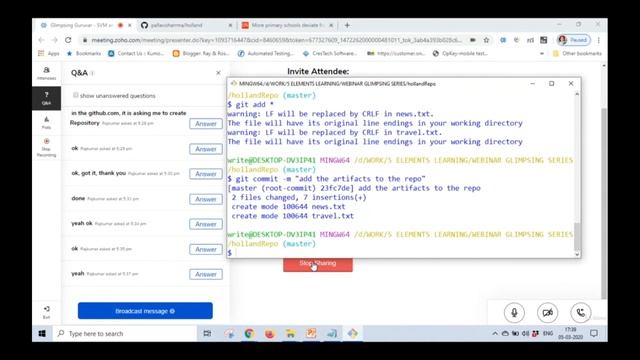Open a new browser tab
640x360 pixels.
pos(347,25)
